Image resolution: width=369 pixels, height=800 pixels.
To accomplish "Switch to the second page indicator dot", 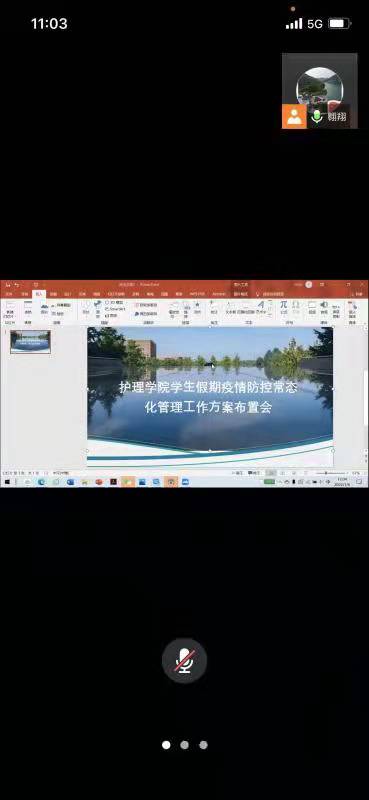I will click(184, 745).
